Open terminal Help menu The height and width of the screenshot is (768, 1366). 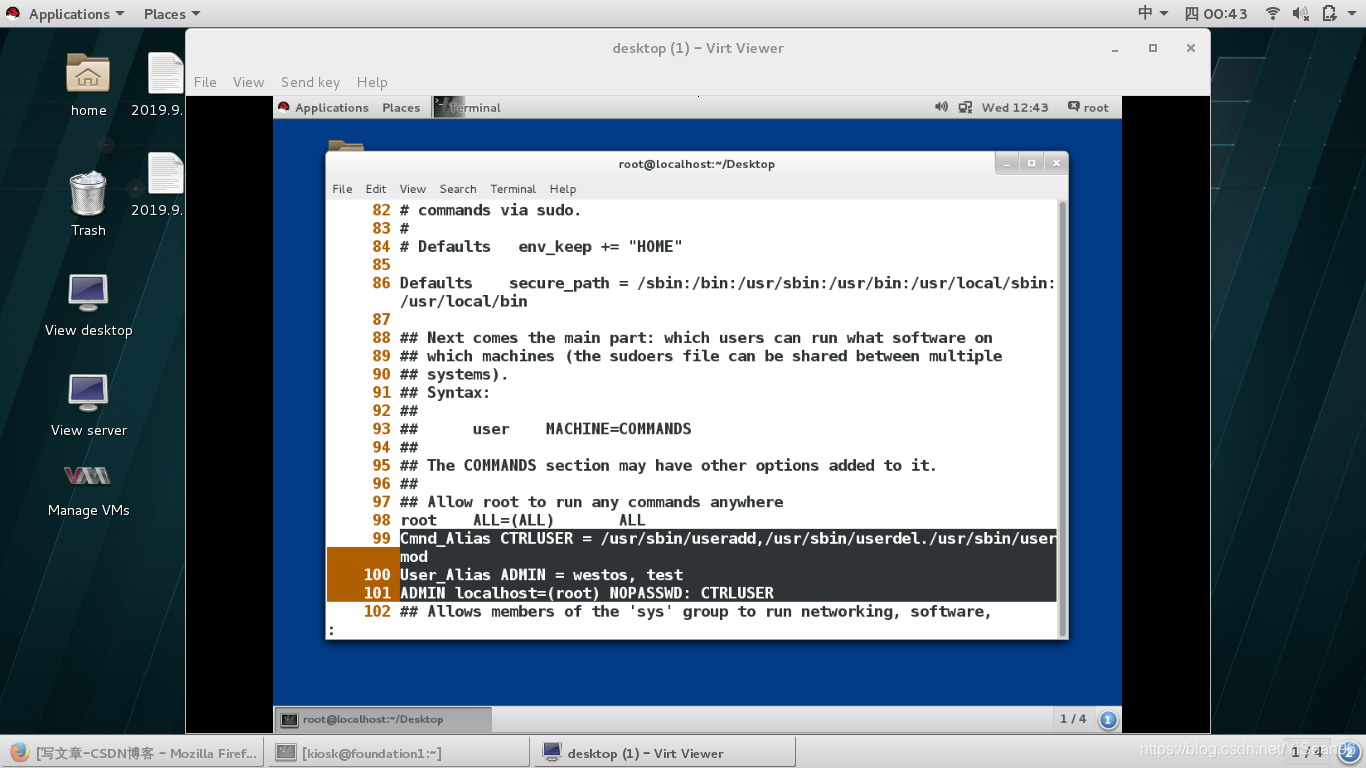click(x=563, y=188)
